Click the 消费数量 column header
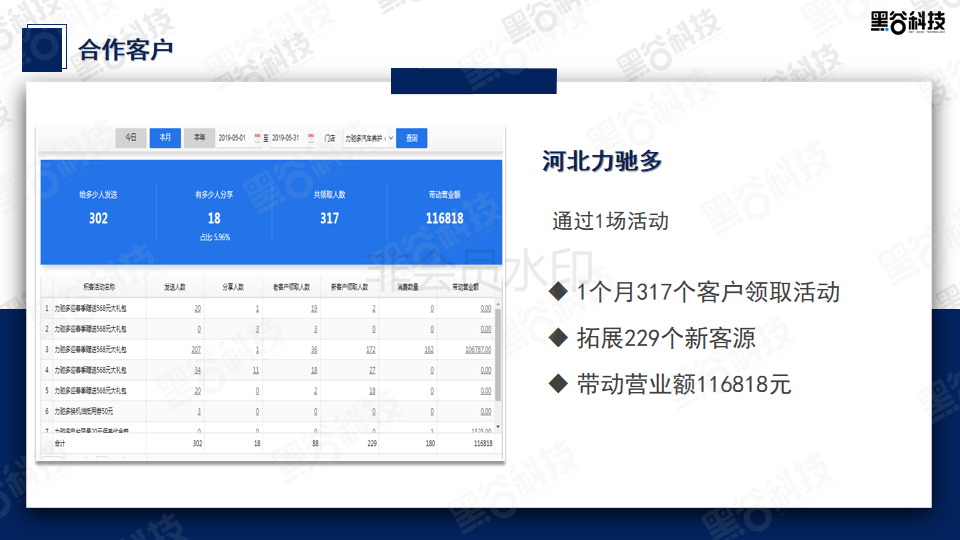 tap(408, 287)
